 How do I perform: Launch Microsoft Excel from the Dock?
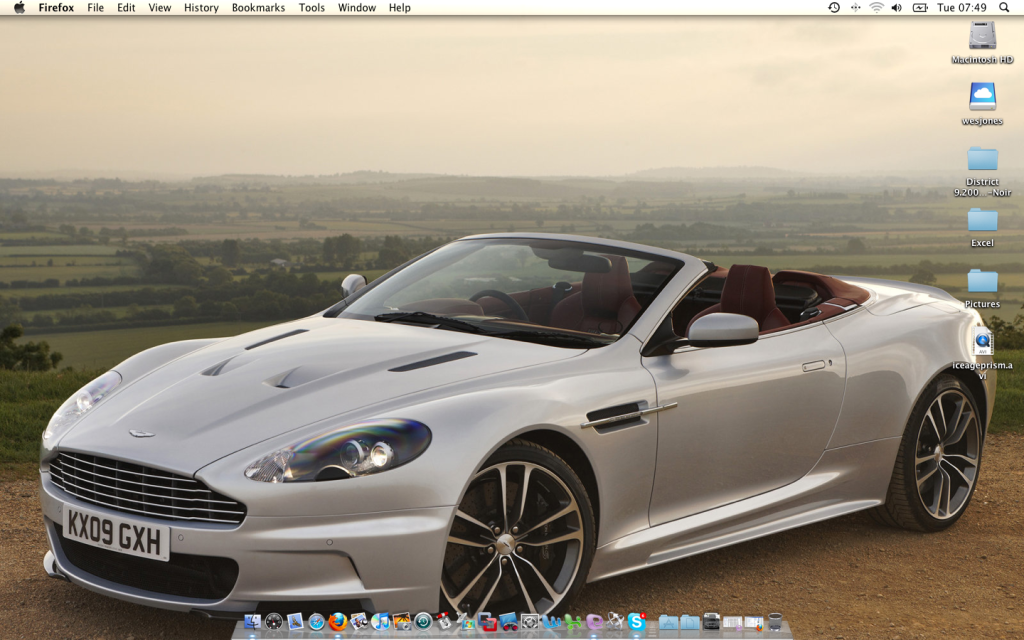[x=573, y=621]
